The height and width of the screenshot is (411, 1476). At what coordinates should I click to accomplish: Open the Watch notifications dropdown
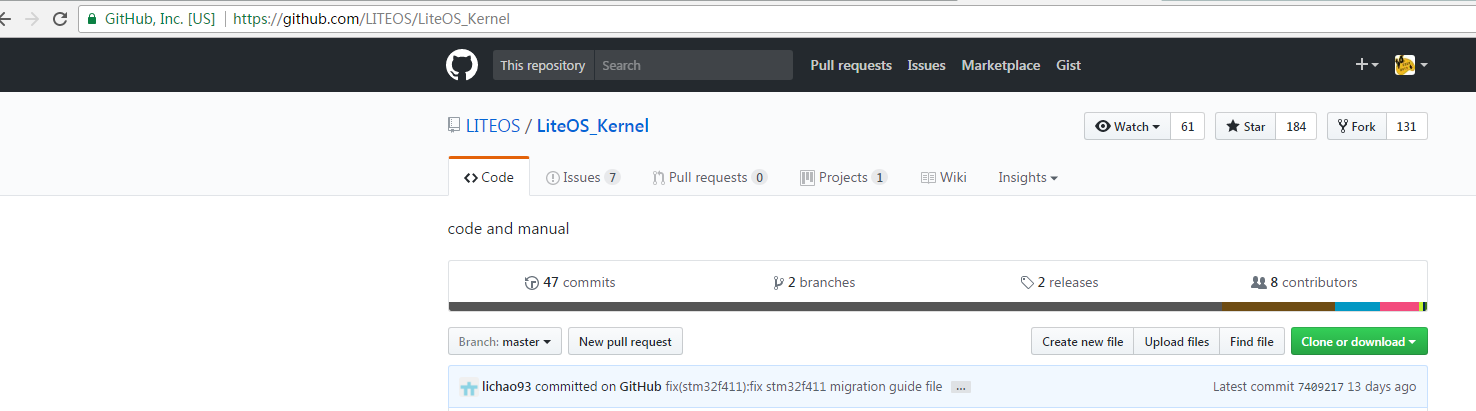(1127, 126)
